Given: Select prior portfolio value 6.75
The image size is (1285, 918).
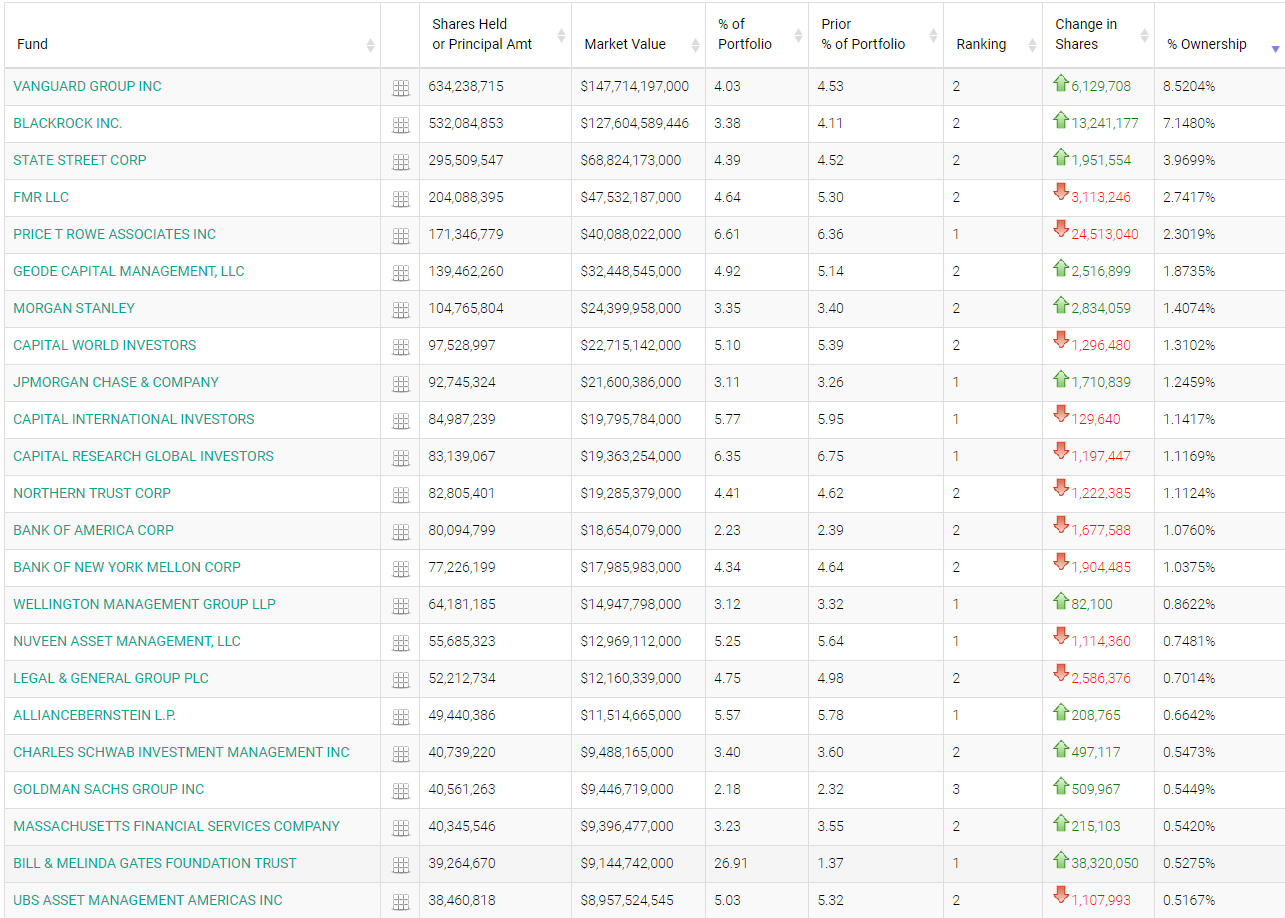Looking at the screenshot, I should click(x=831, y=456).
